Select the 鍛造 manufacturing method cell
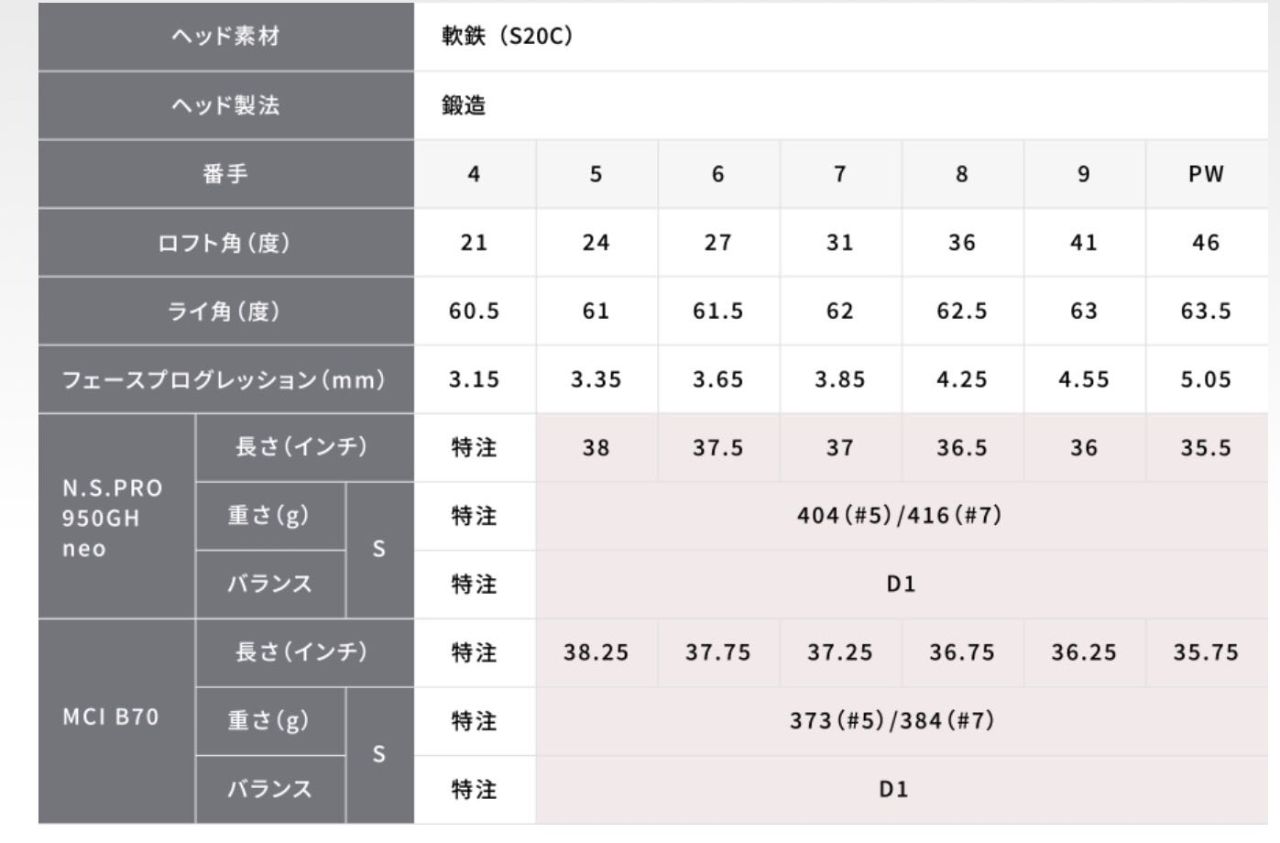This screenshot has width=1280, height=843. click(x=464, y=106)
